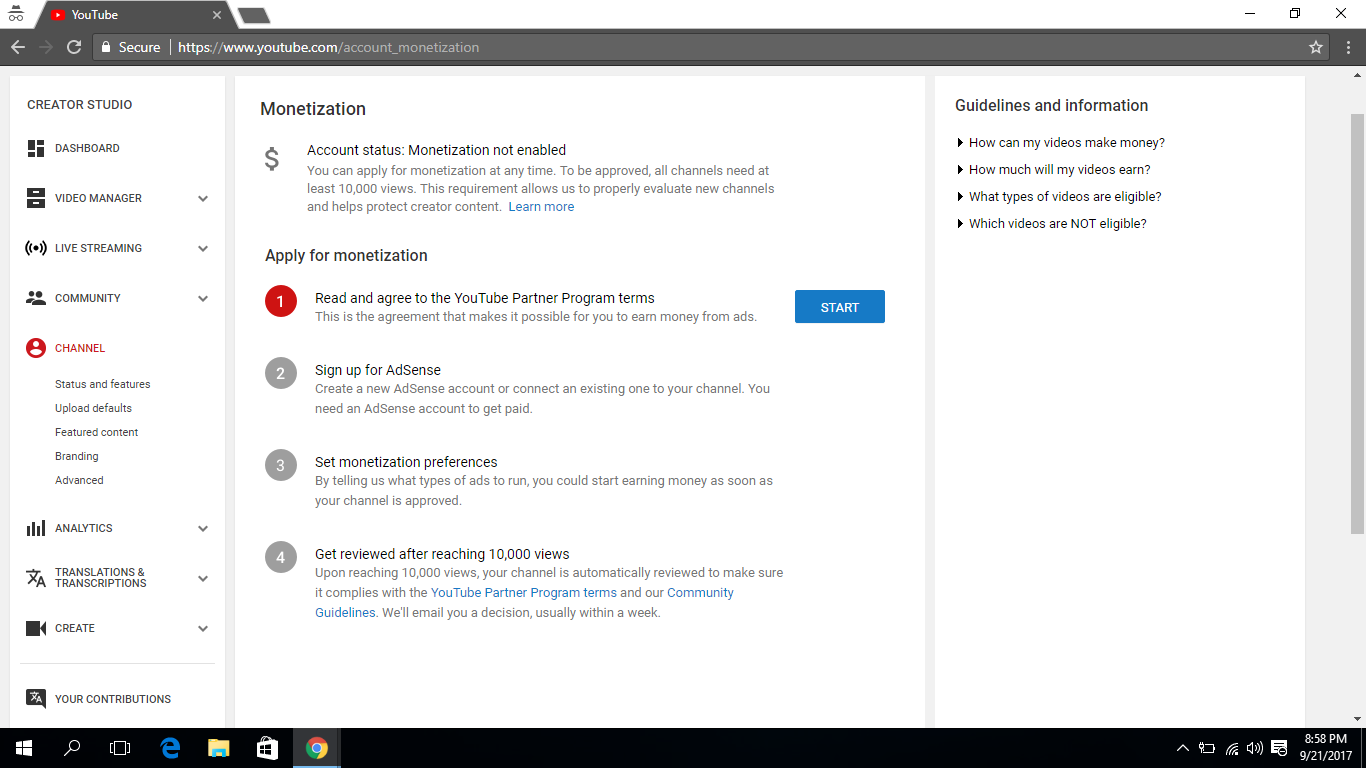The image size is (1366, 768).
Task: Click the red step 1 circle
Action: coord(281,301)
